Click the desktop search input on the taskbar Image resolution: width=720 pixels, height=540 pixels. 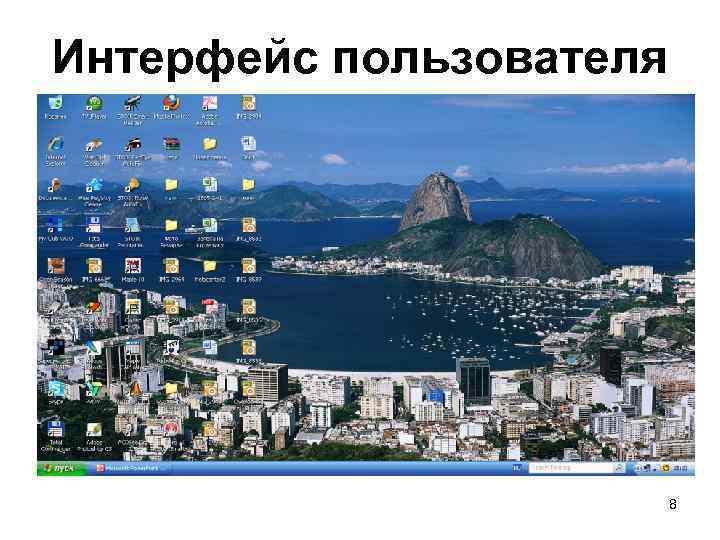571,468
